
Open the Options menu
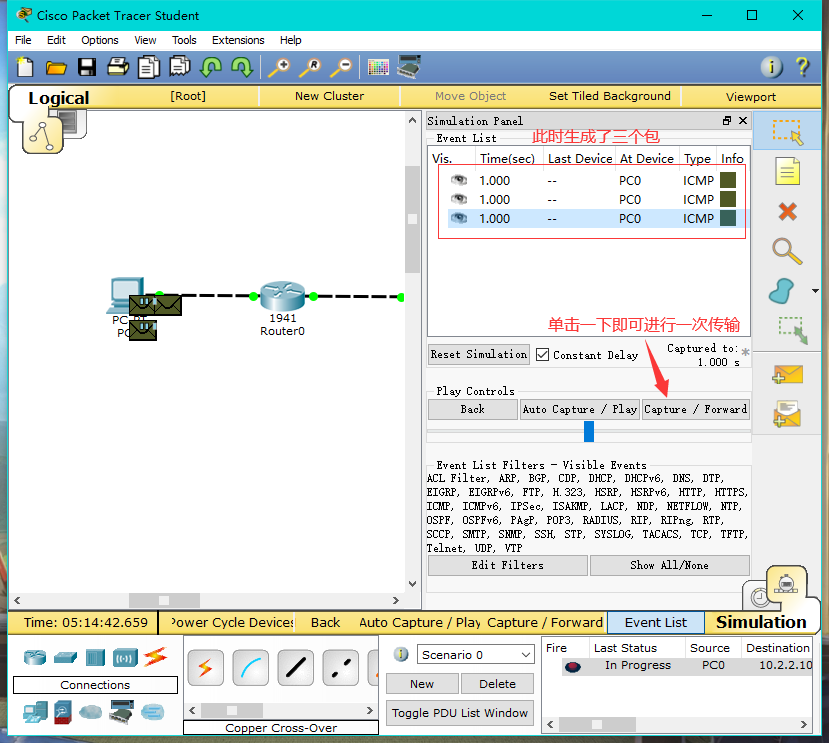tap(99, 40)
